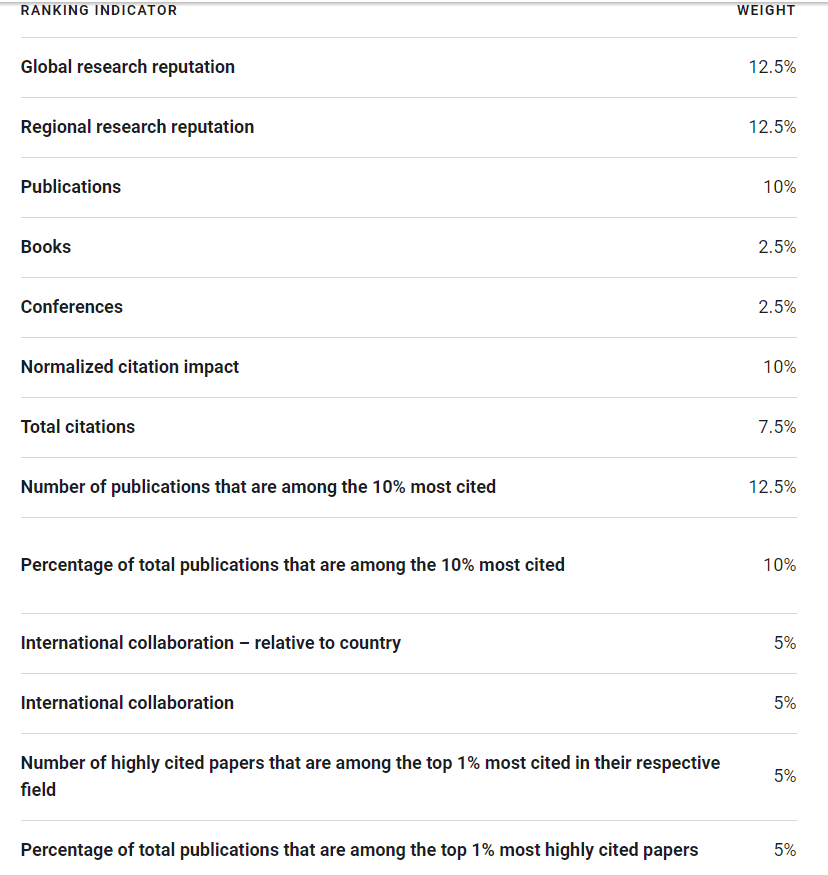828x875 pixels.
Task: Click the 7.5% weight for Total citations
Action: click(x=777, y=427)
